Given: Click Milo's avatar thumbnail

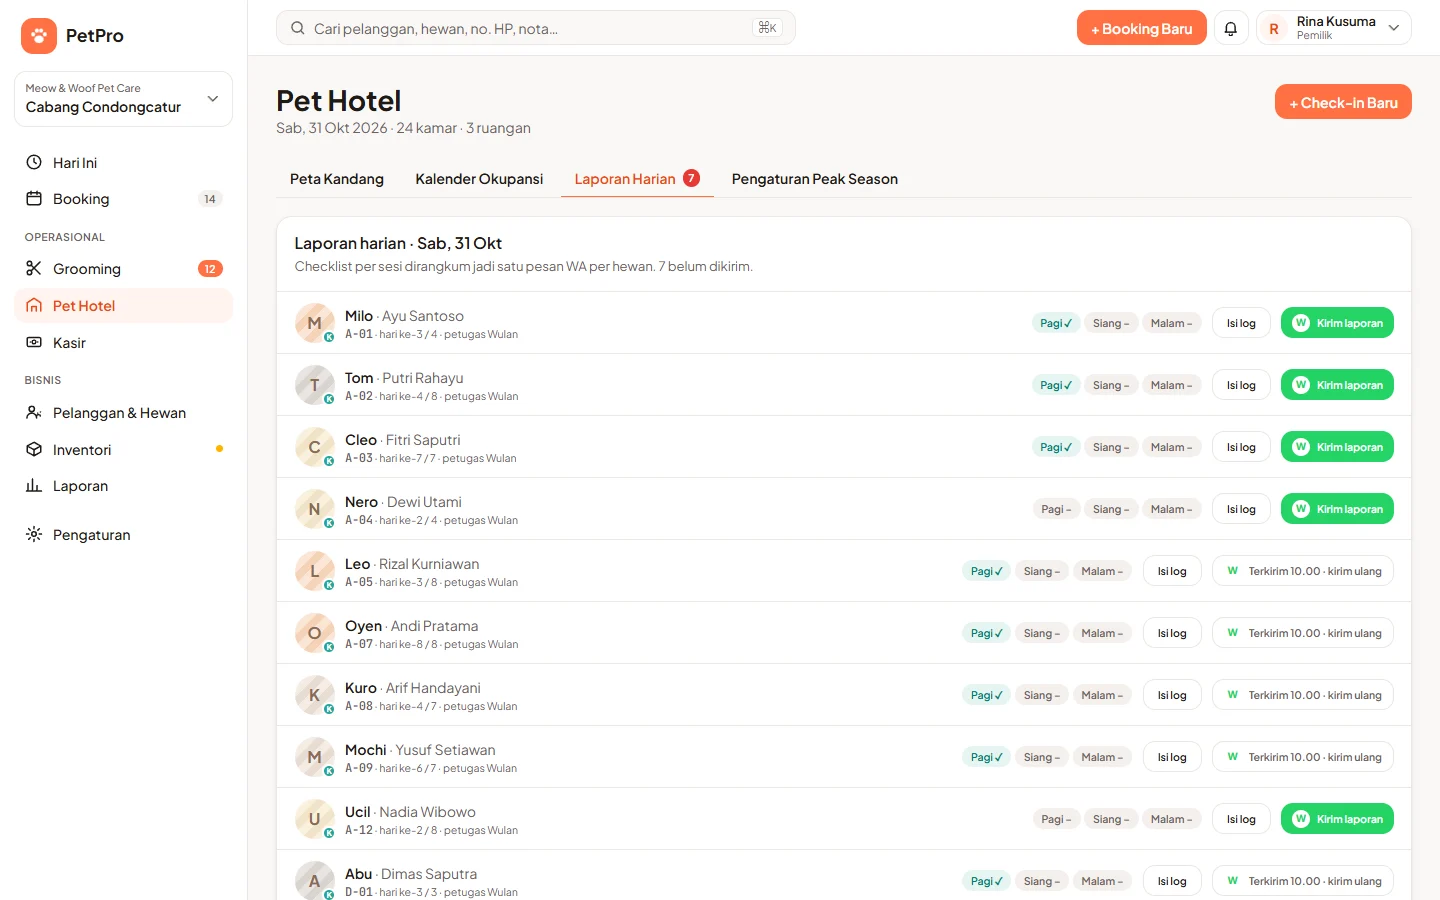Looking at the screenshot, I should tap(315, 323).
